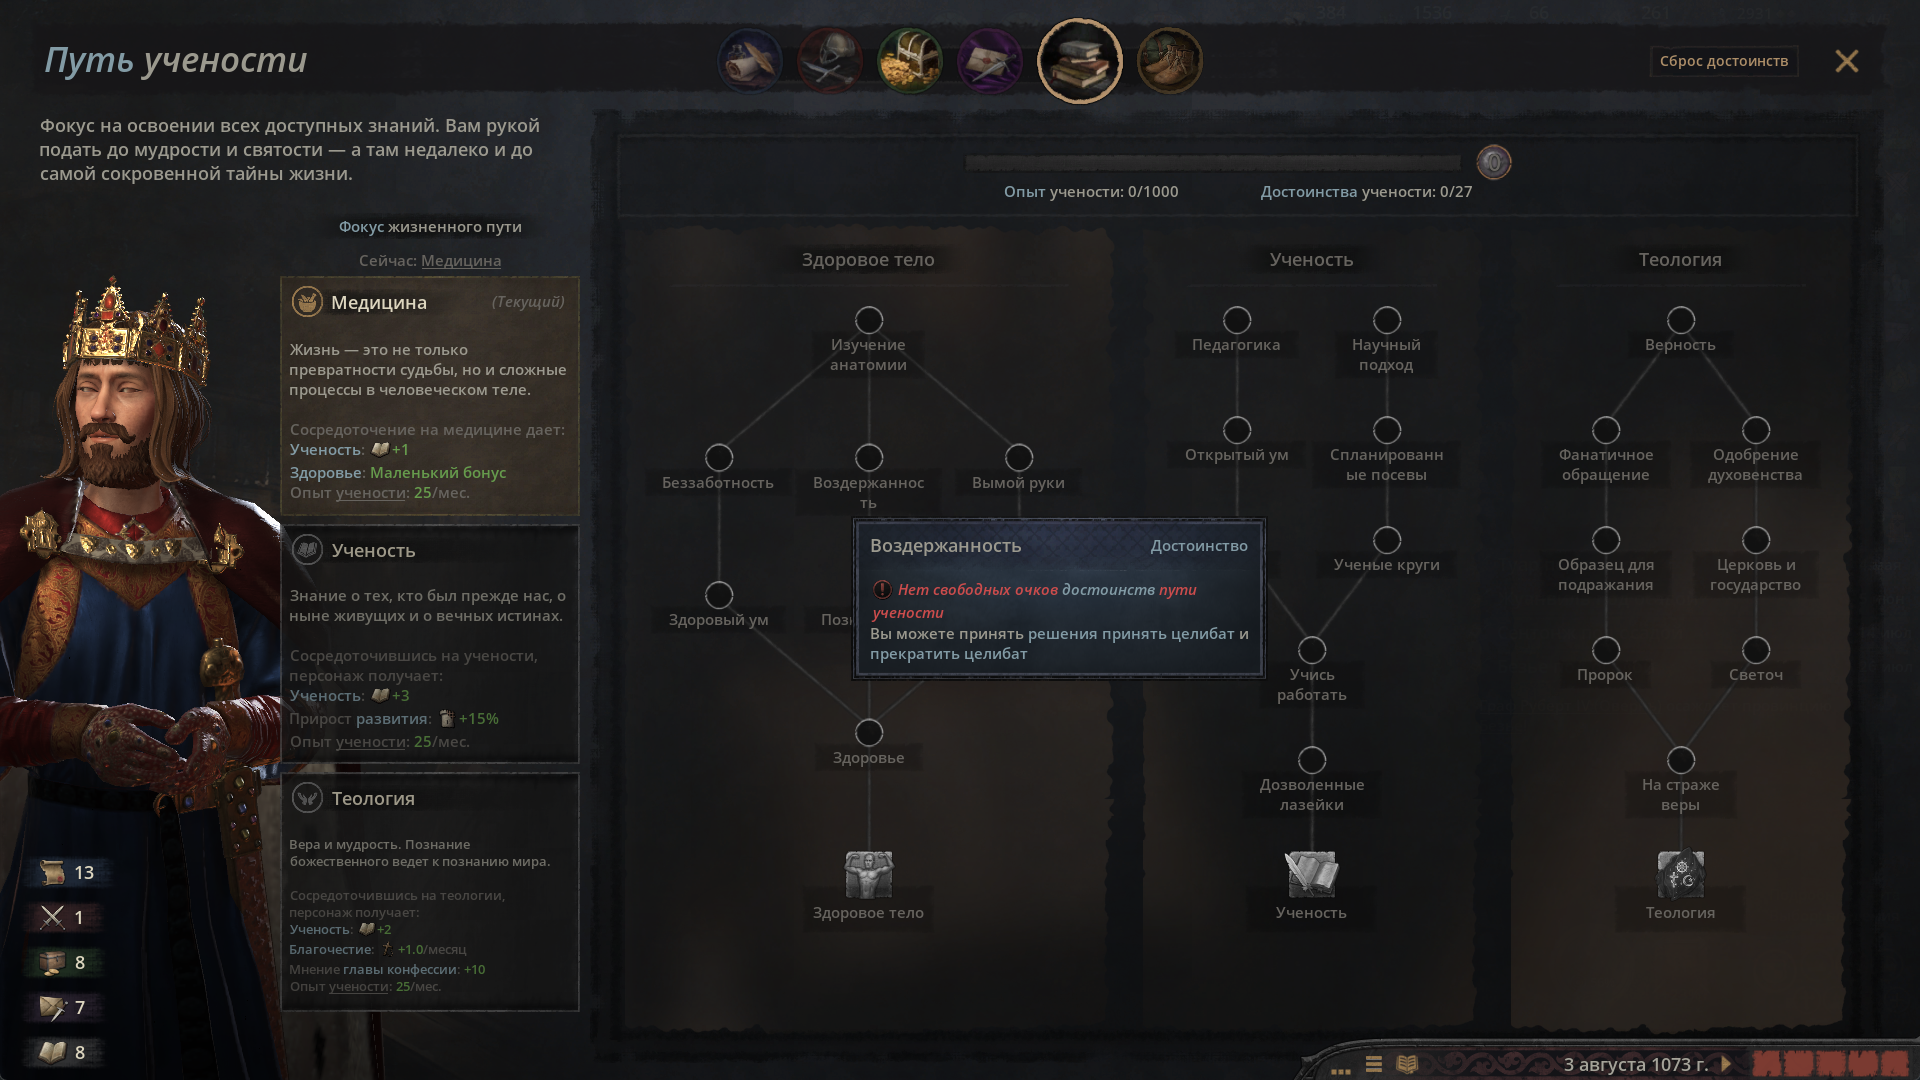Expand the ellipsis menu in bottom bar

click(1341, 1068)
